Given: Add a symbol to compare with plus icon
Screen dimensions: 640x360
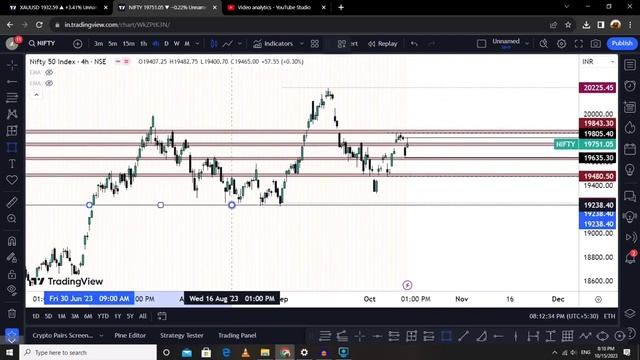Looking at the screenshot, I should coord(78,44).
